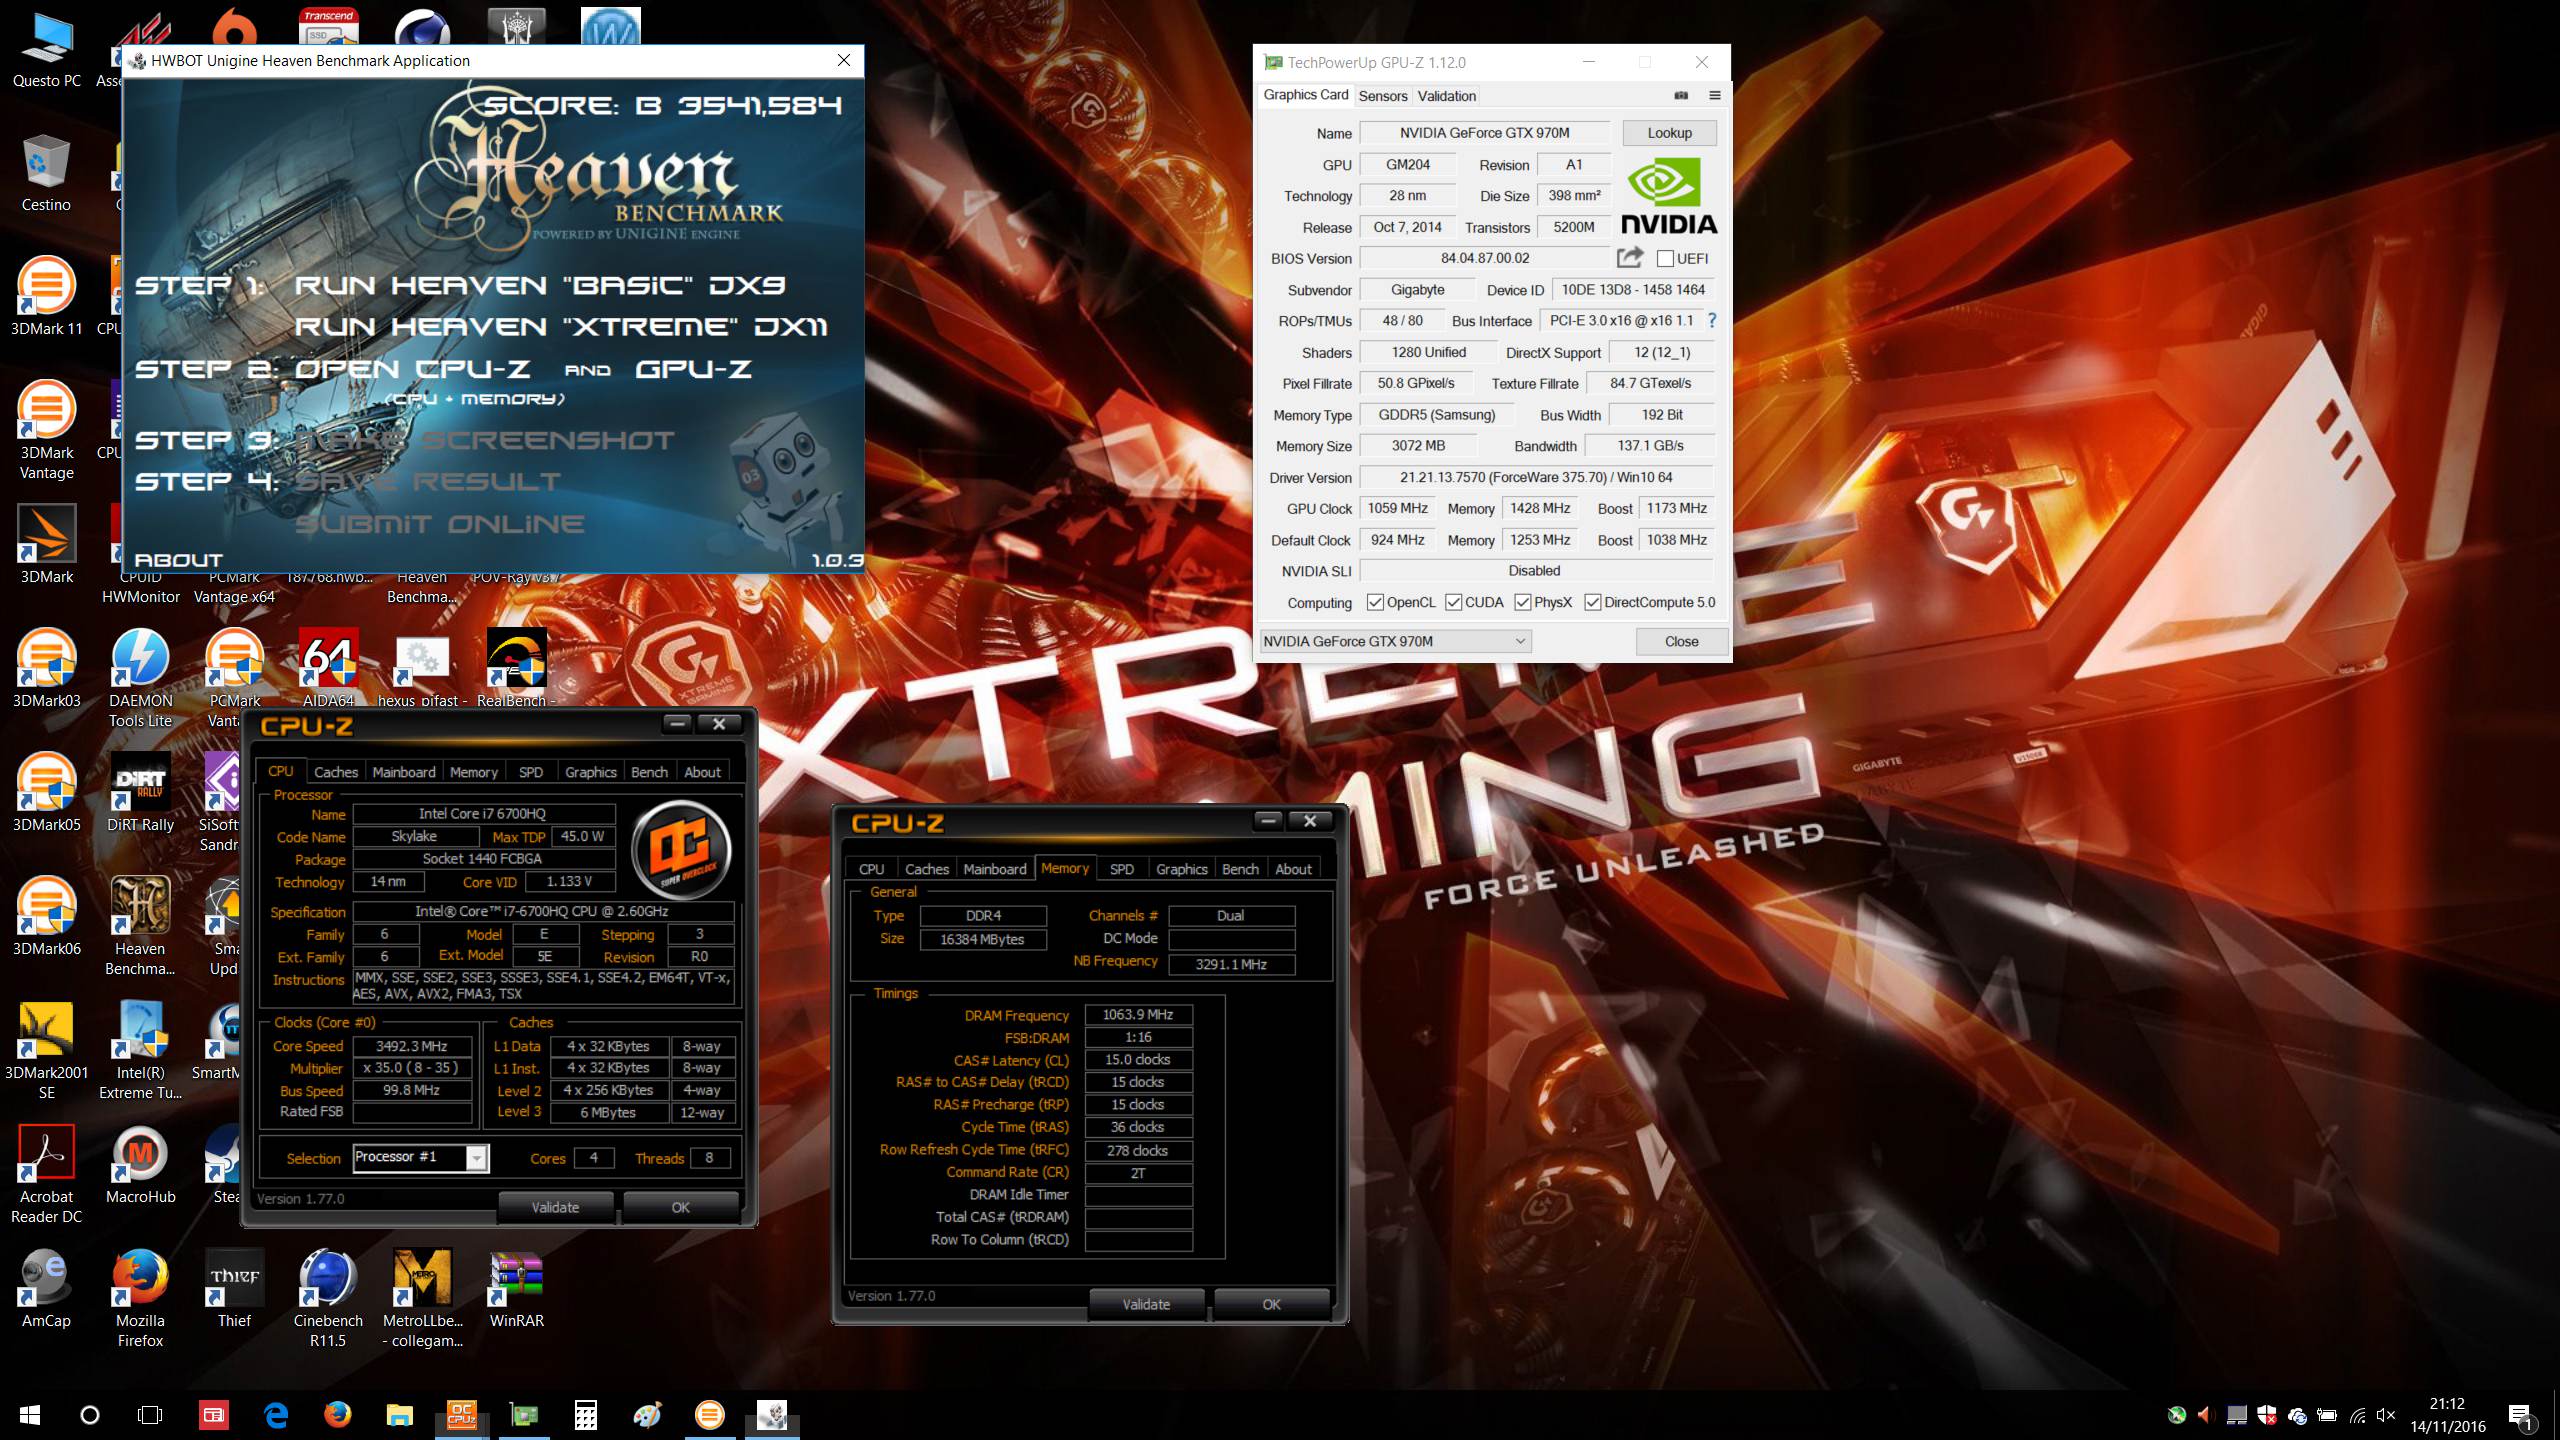Open the 3DMark06 desktop icon
The image size is (2560, 1440).
pos(46,916)
